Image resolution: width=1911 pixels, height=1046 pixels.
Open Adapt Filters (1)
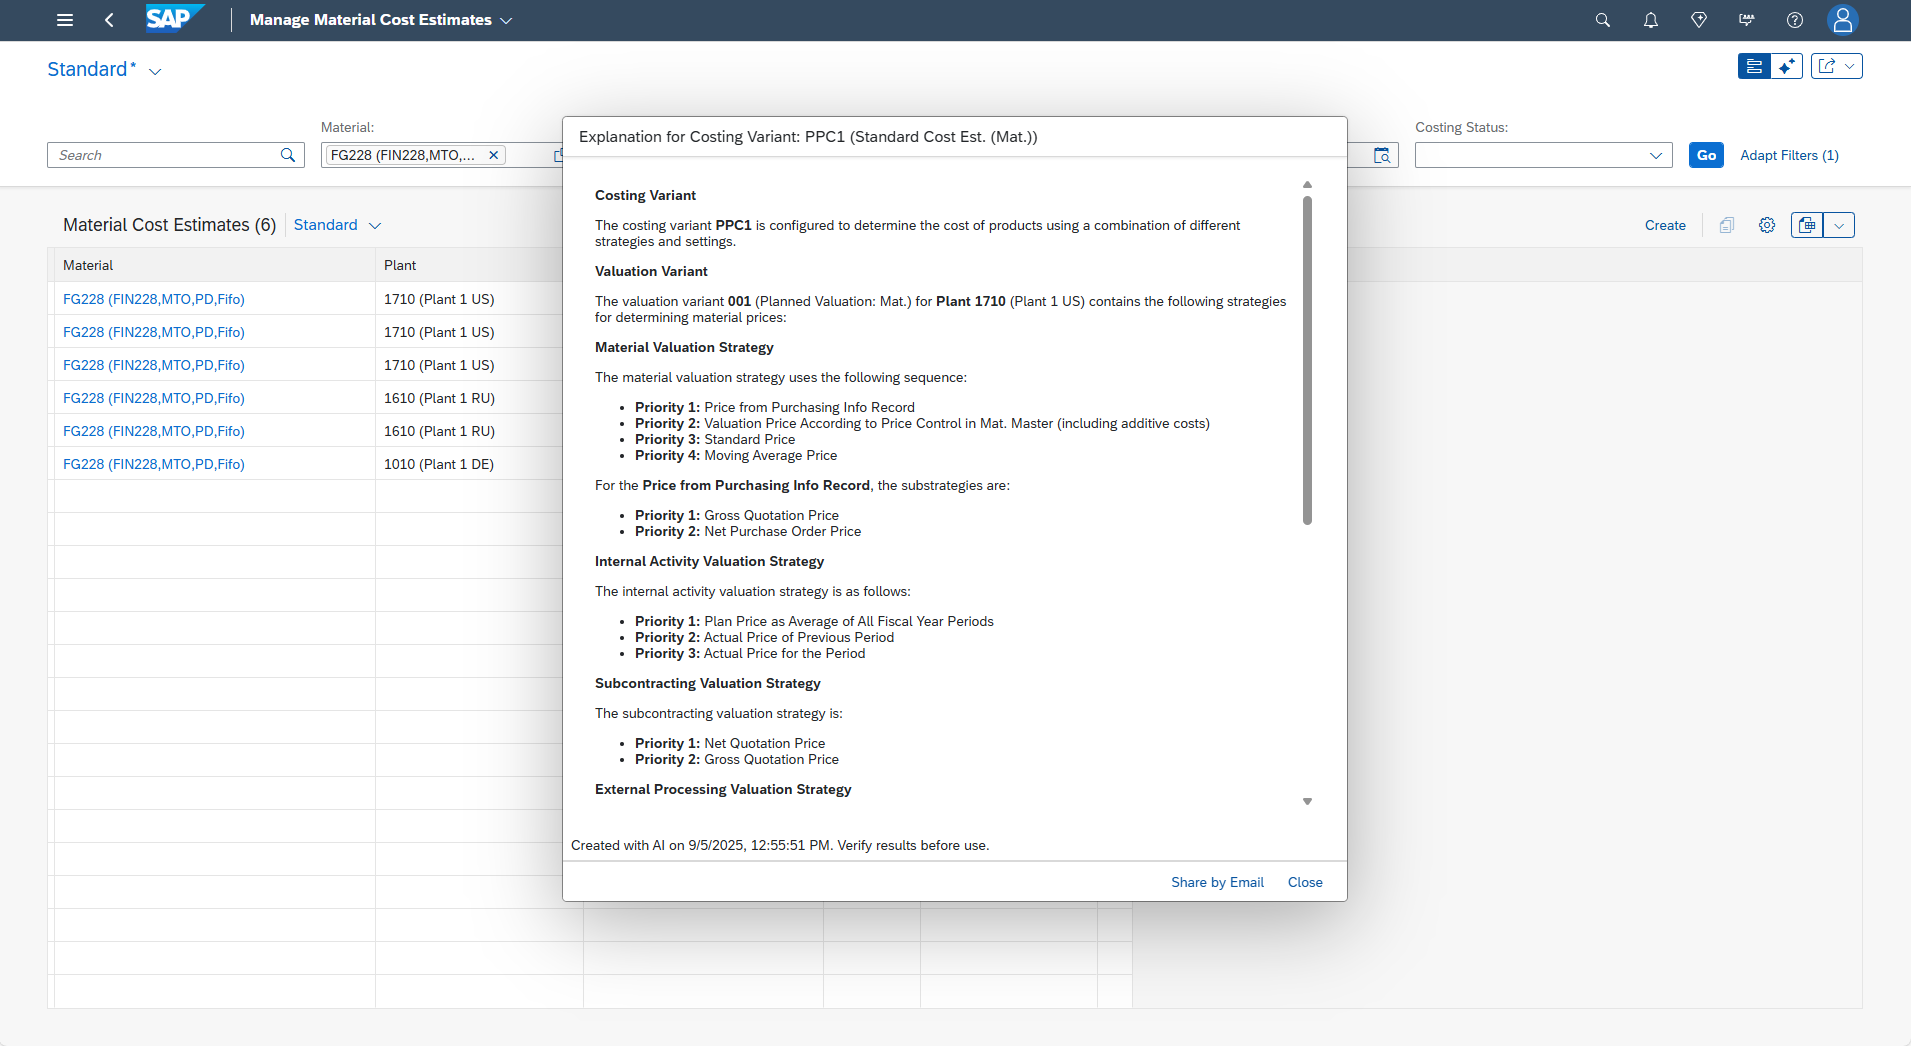(1789, 155)
